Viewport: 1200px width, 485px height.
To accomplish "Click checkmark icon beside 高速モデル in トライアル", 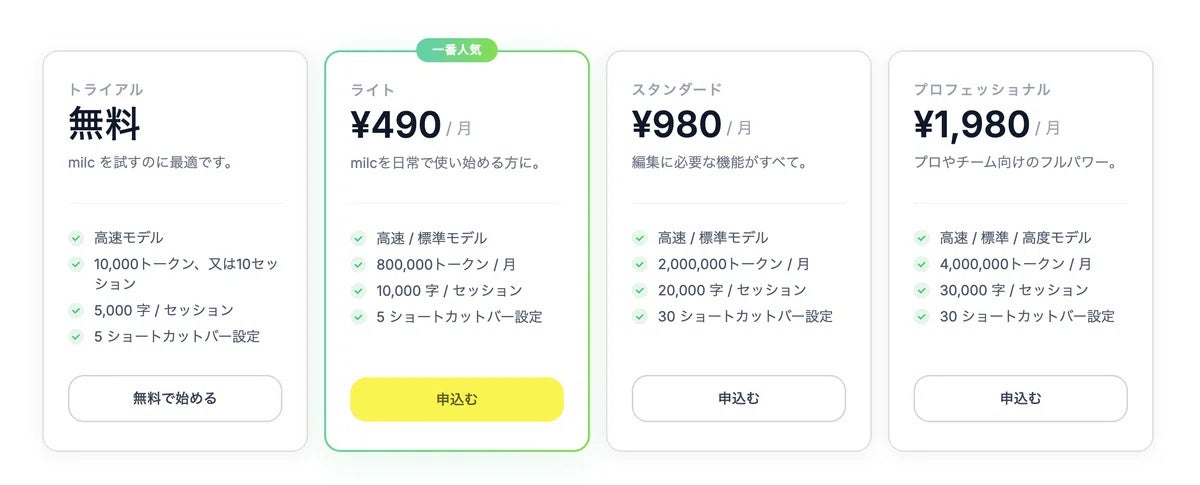I will (76, 238).
